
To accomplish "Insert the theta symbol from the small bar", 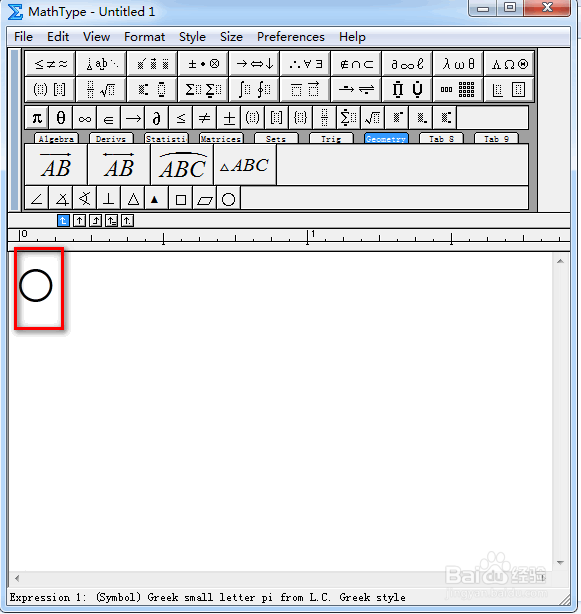I will (x=61, y=117).
